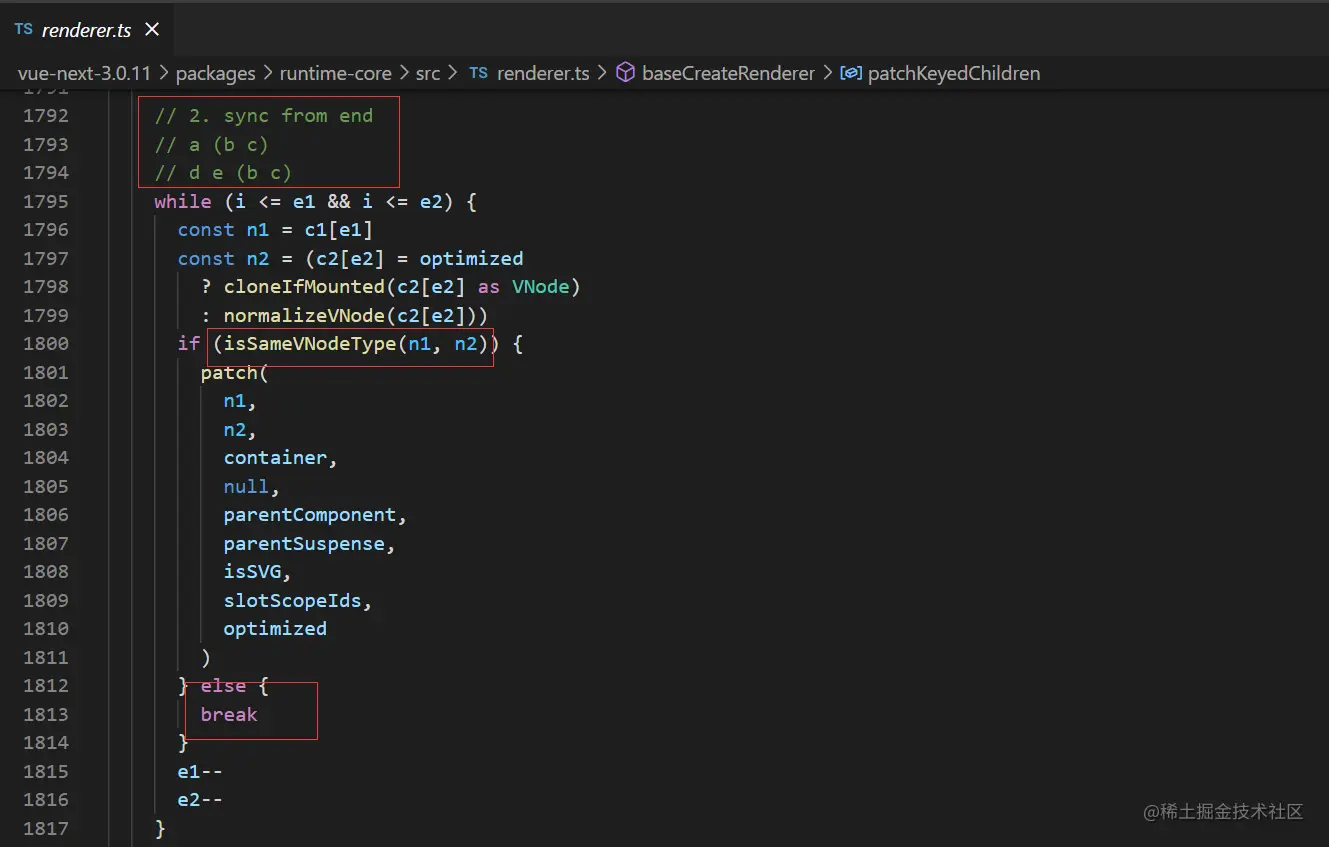Expand chevron after src breadcrumb
The height and width of the screenshot is (847, 1329).
[x=454, y=73]
